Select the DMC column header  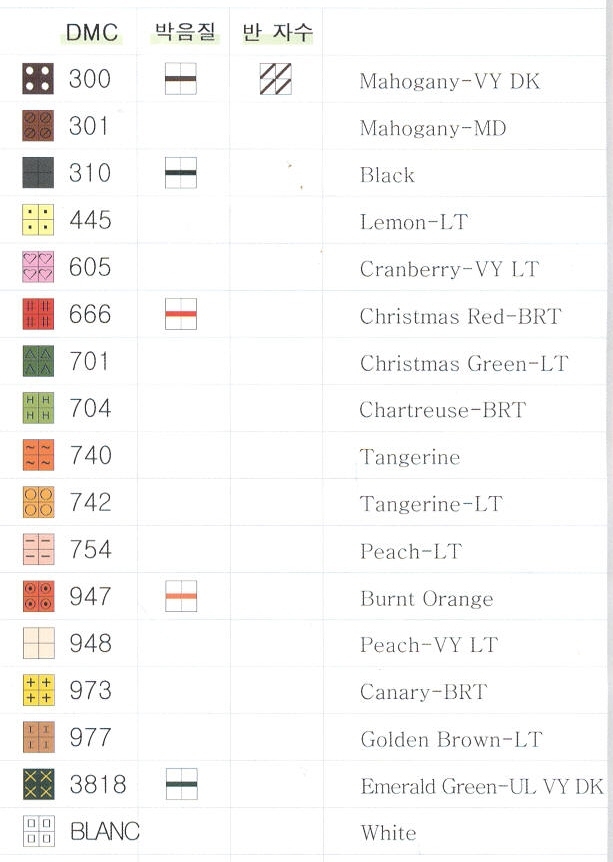91,33
